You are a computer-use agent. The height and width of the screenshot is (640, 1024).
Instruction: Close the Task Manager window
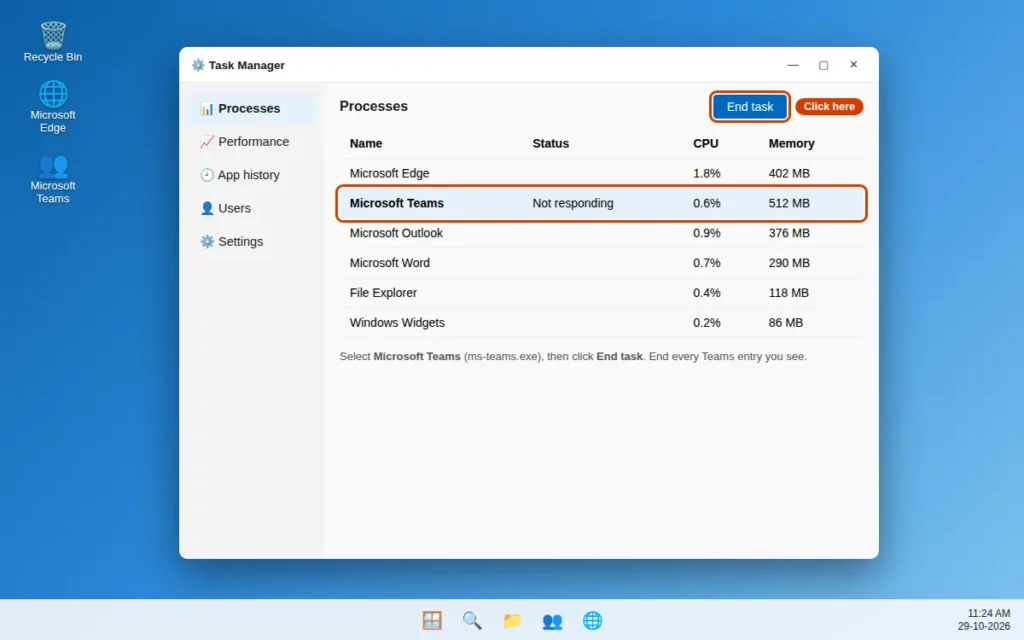coord(854,65)
